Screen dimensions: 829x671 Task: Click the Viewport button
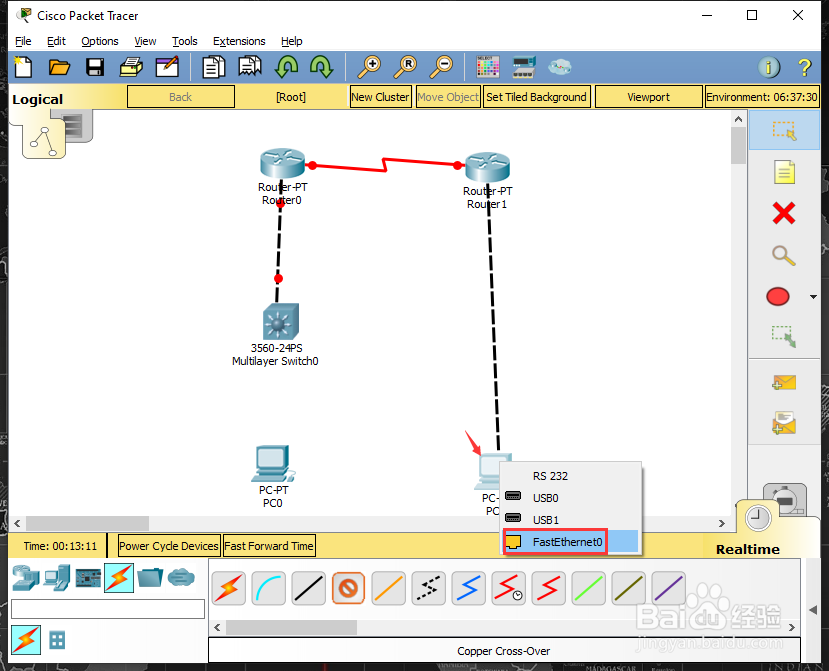tap(648, 97)
